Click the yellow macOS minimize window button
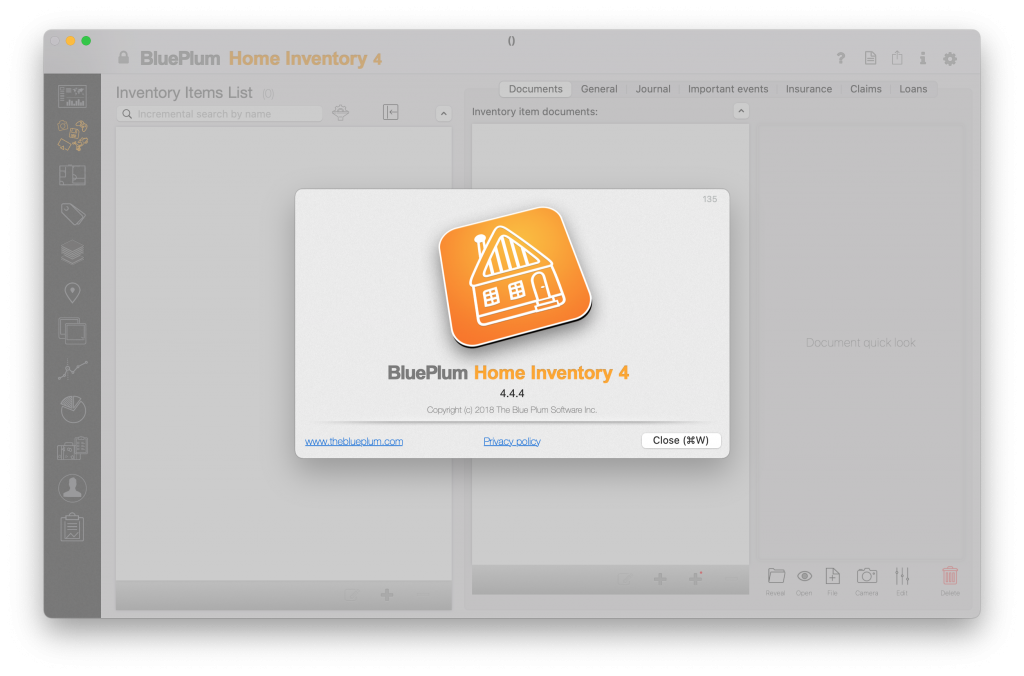Image resolution: width=1024 pixels, height=676 pixels. [71, 40]
